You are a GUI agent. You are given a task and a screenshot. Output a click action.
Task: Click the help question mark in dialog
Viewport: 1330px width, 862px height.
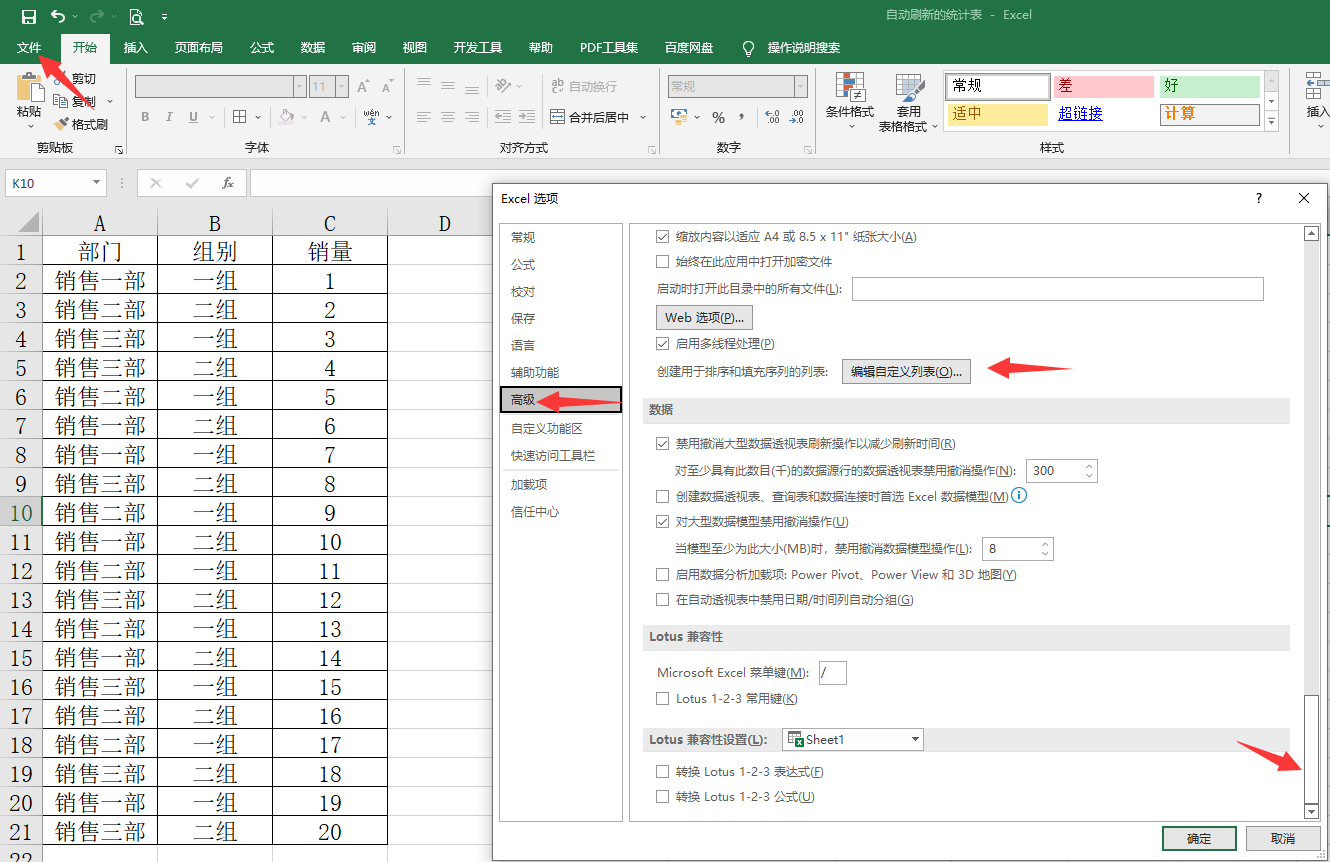[1259, 198]
